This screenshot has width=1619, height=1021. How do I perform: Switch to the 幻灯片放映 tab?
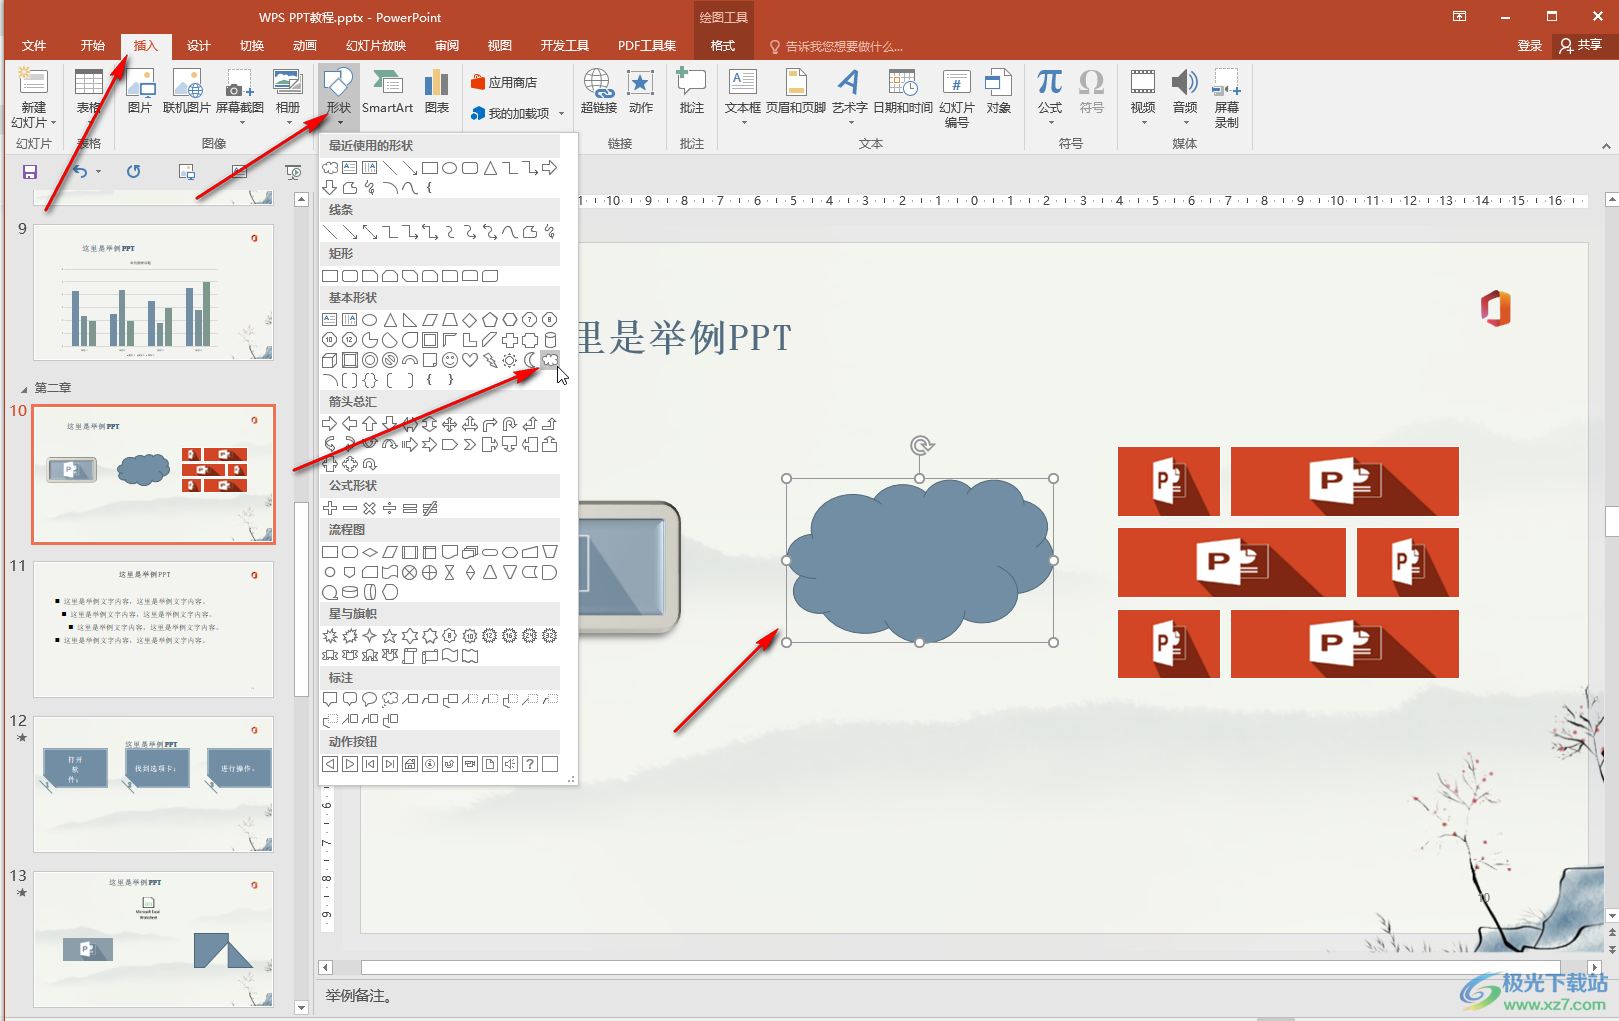point(376,46)
